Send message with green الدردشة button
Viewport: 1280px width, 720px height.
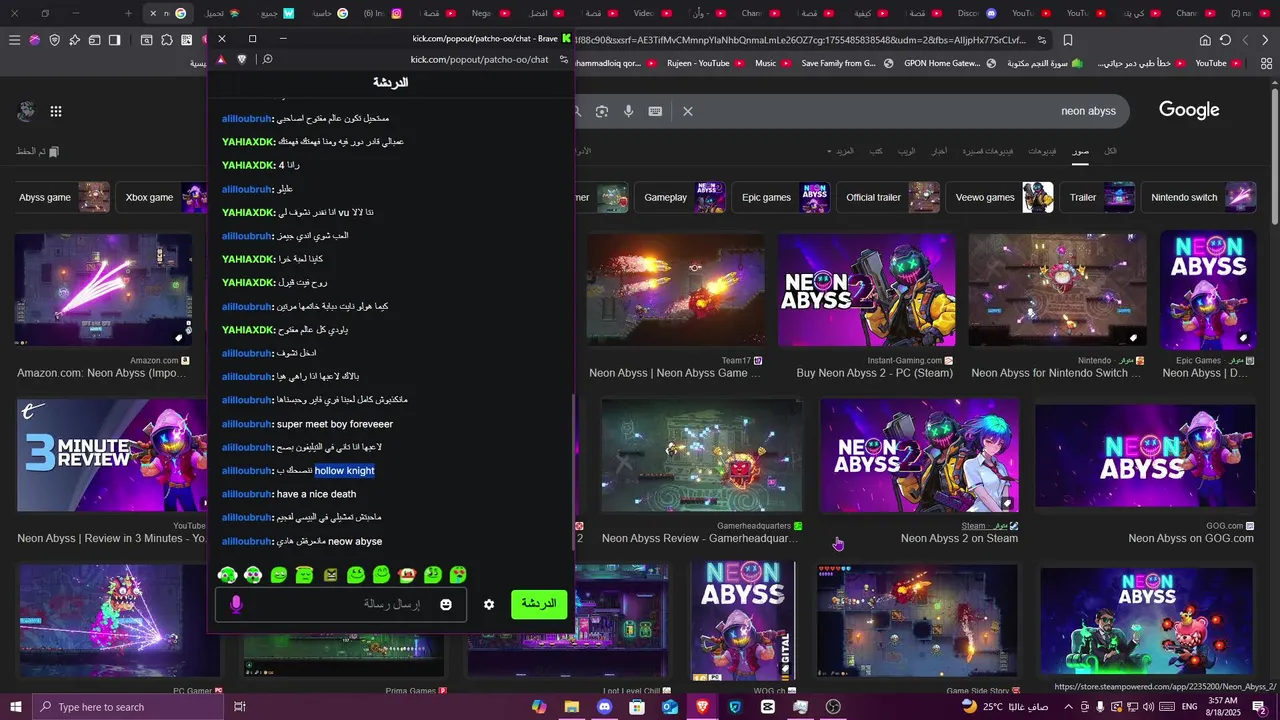(x=539, y=604)
